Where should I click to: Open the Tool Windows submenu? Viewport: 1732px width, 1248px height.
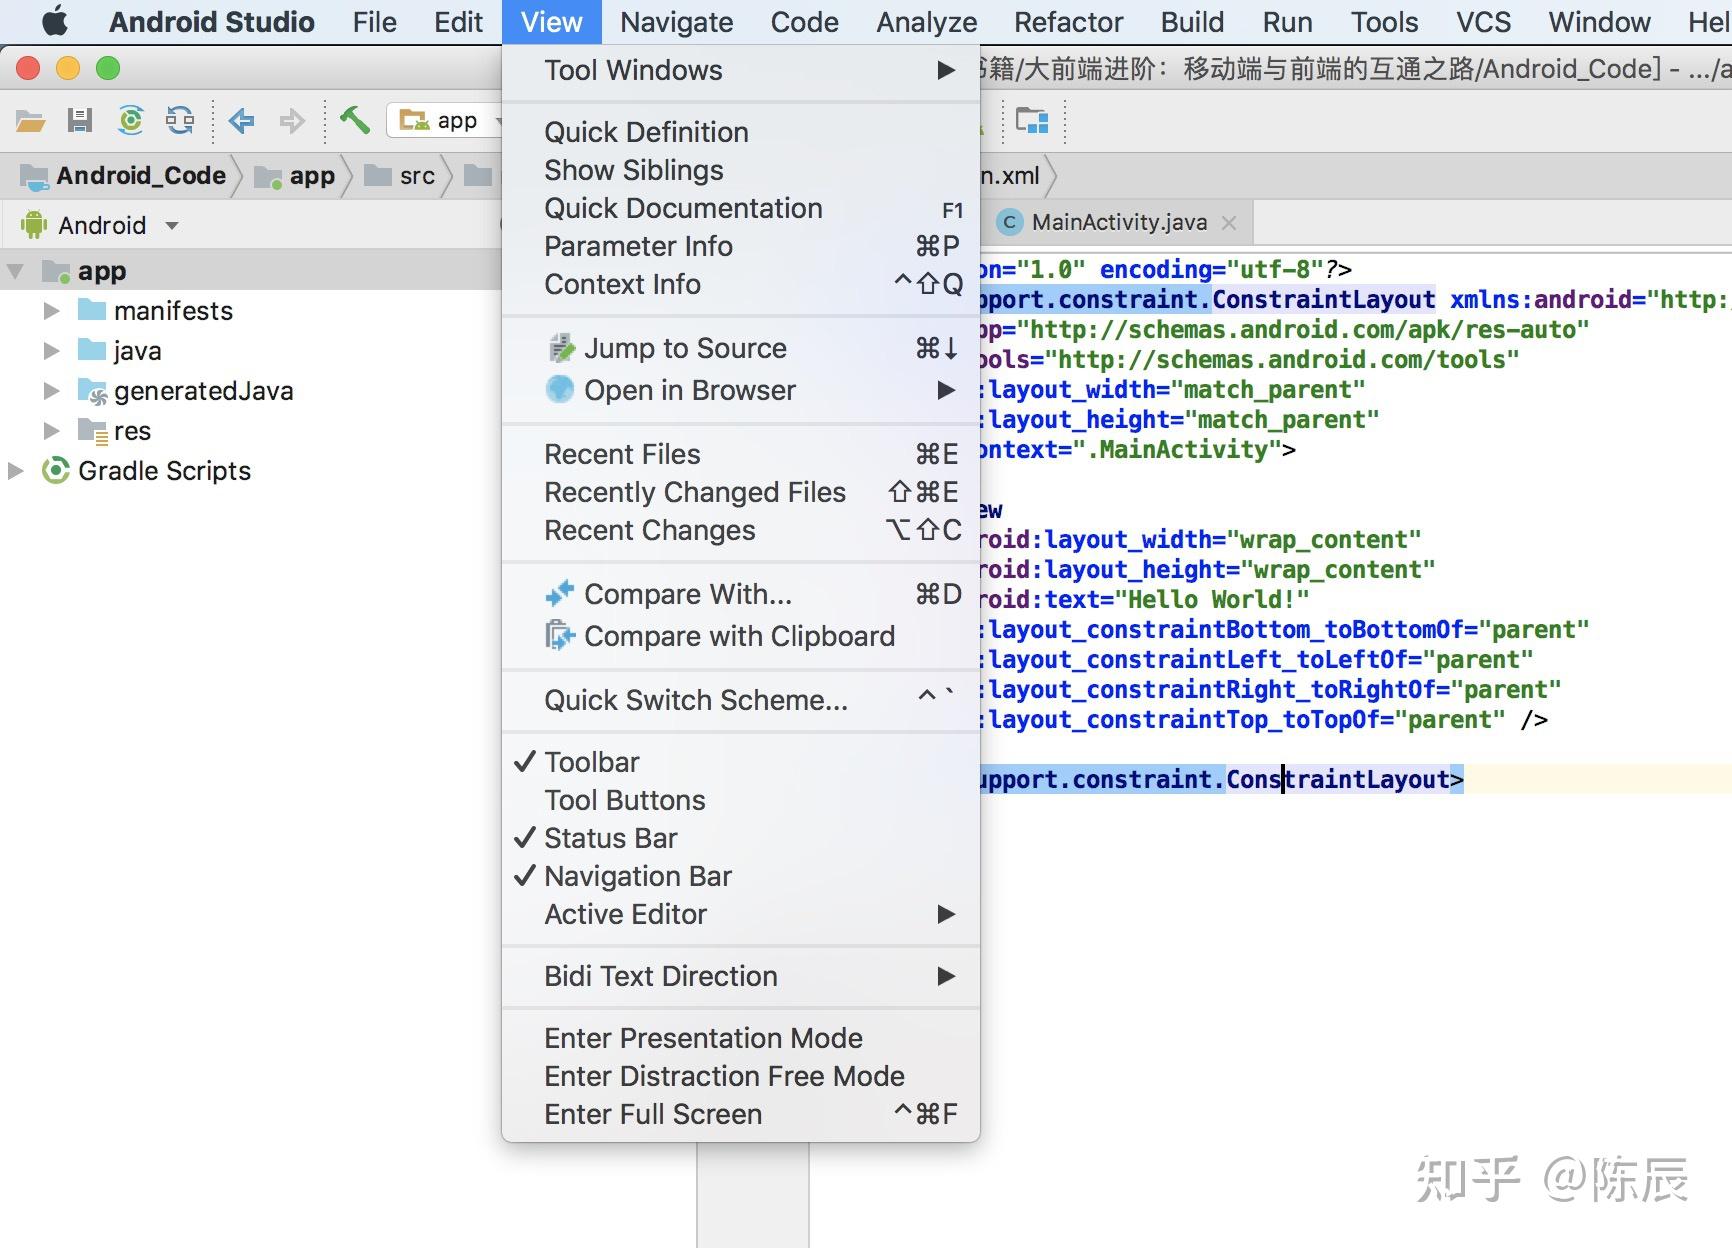(x=741, y=70)
